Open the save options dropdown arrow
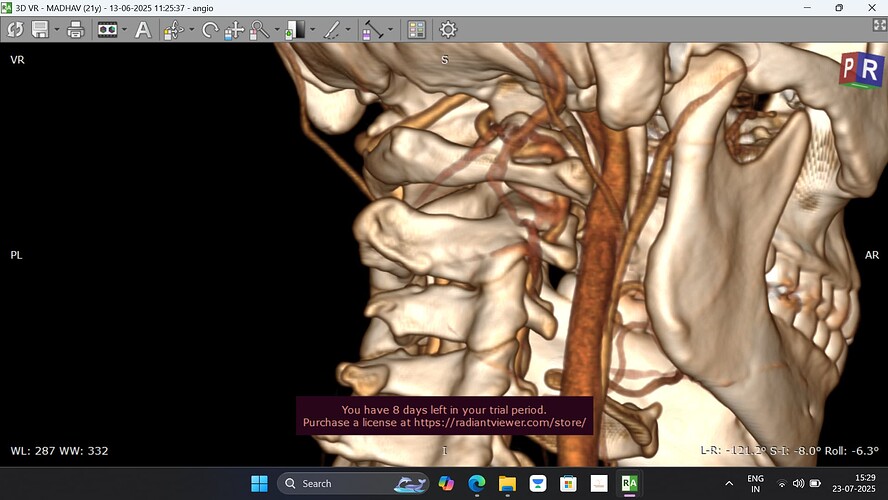Viewport: 888px width, 500px height. pos(57,29)
